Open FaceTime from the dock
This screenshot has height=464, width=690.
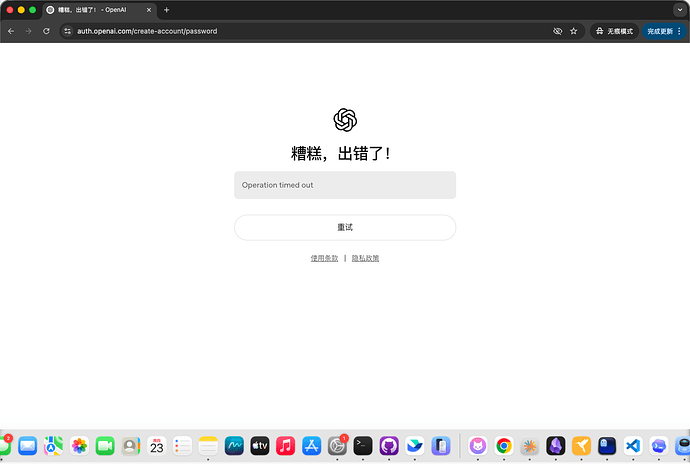tap(105, 446)
